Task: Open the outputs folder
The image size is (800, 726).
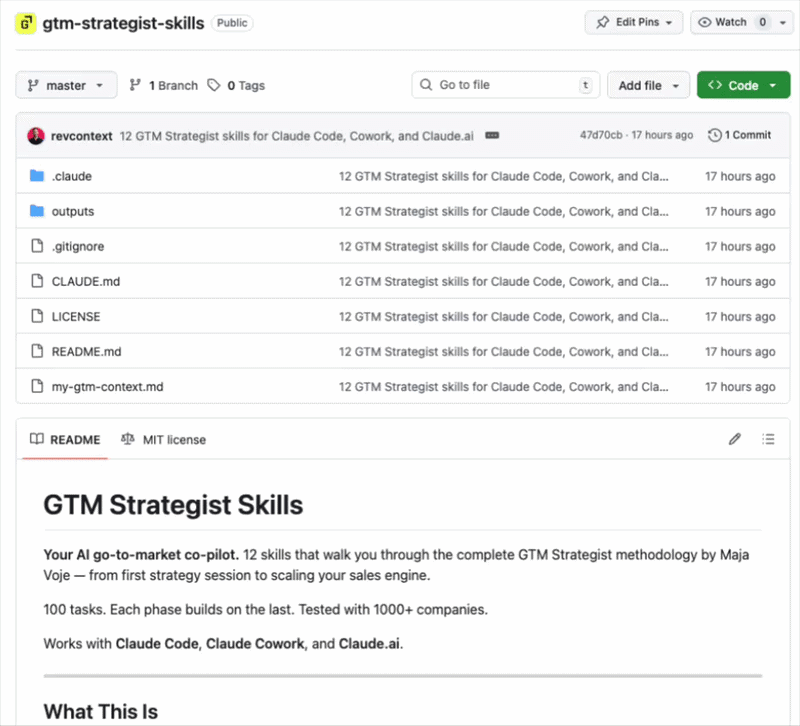Action: (73, 212)
